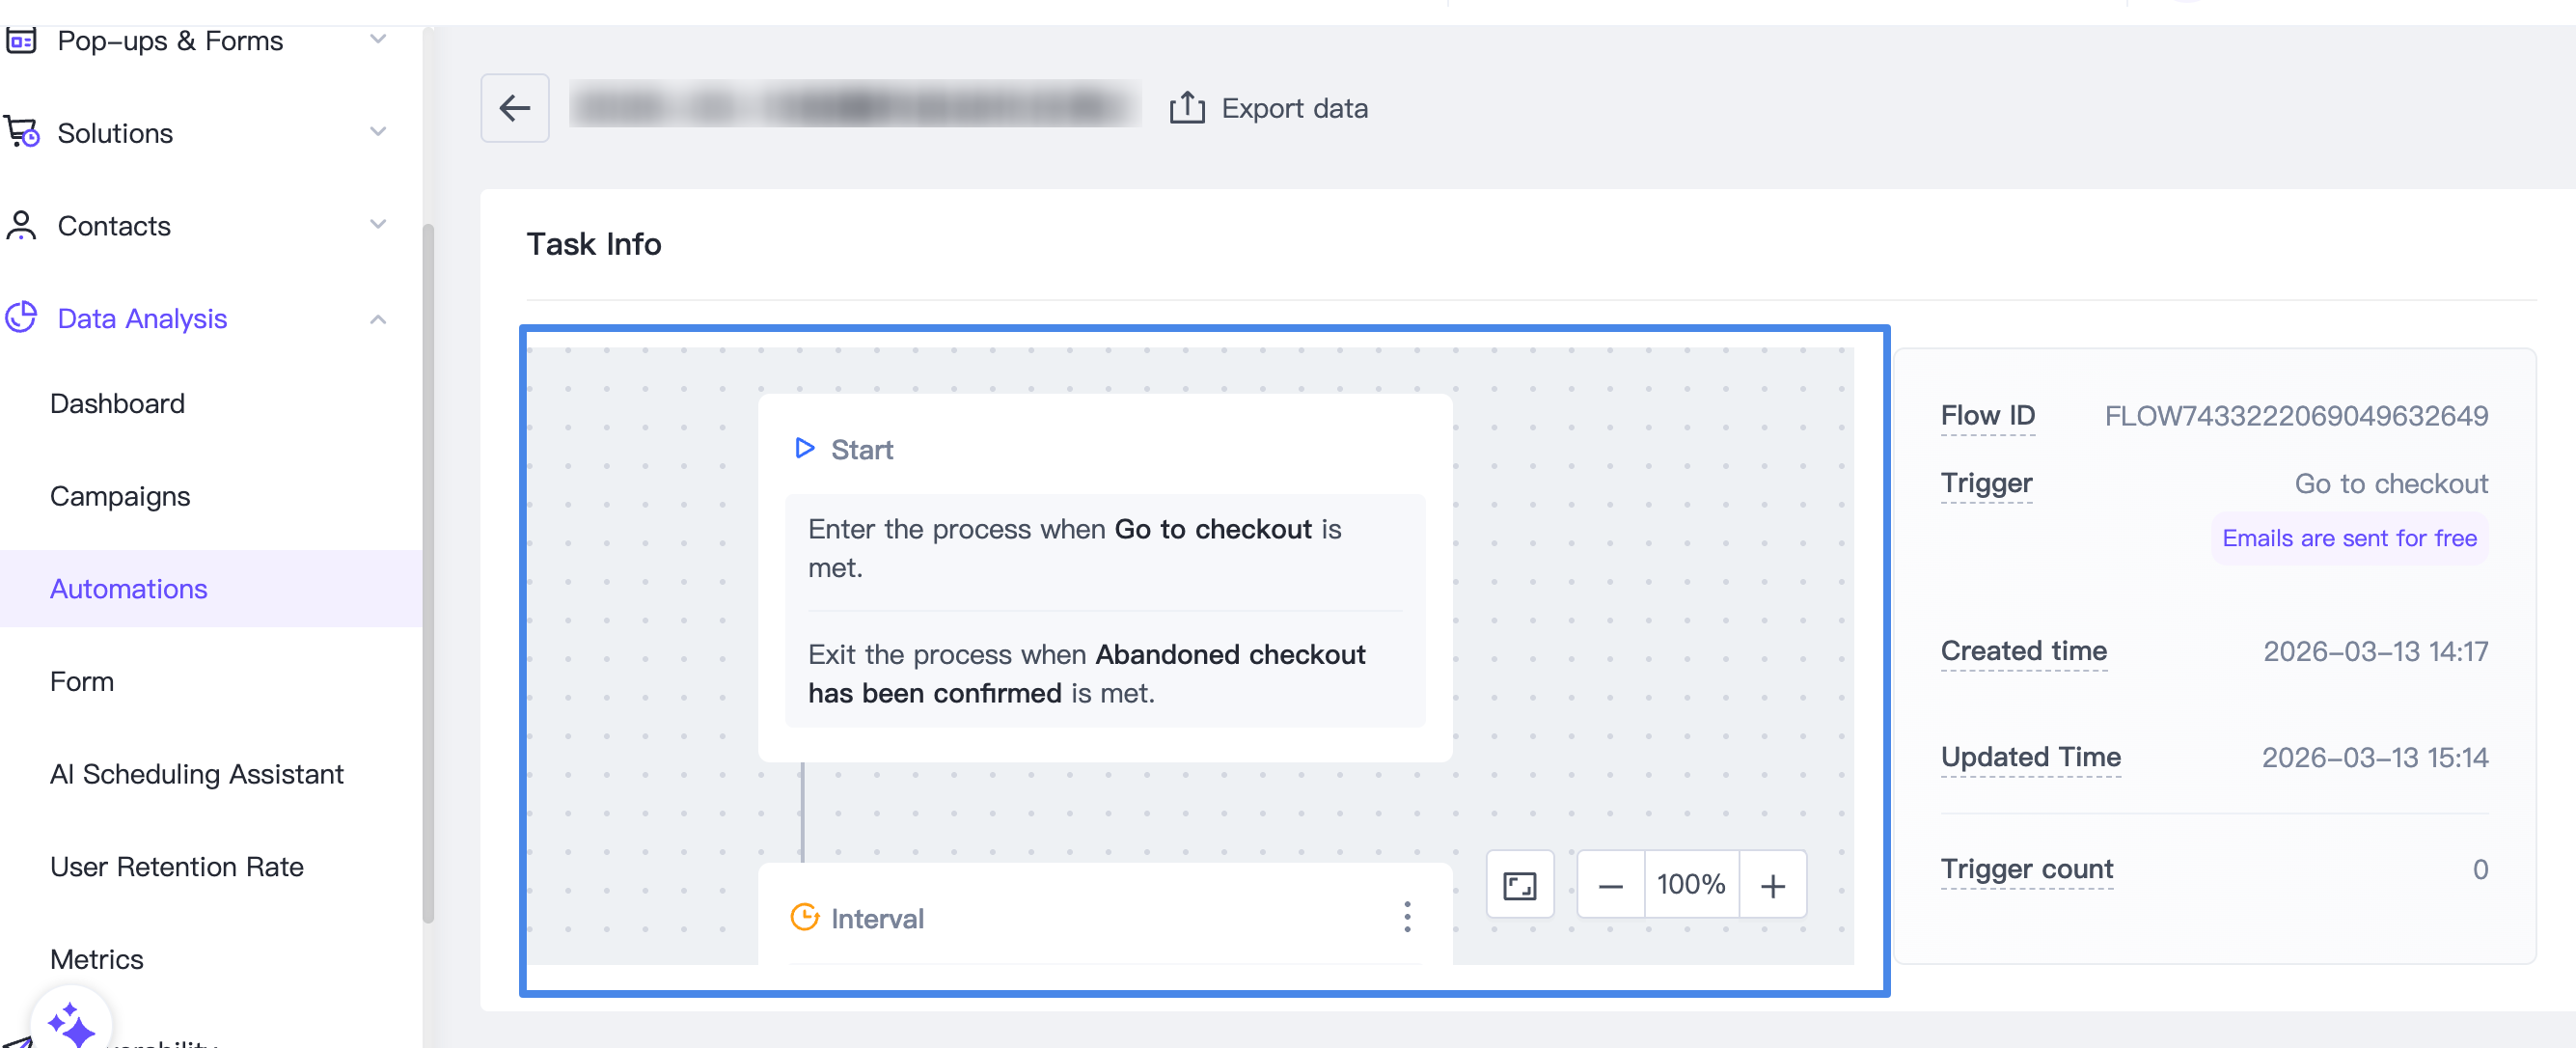This screenshot has width=2576, height=1048.
Task: Expand the Solutions menu
Action: 377,132
